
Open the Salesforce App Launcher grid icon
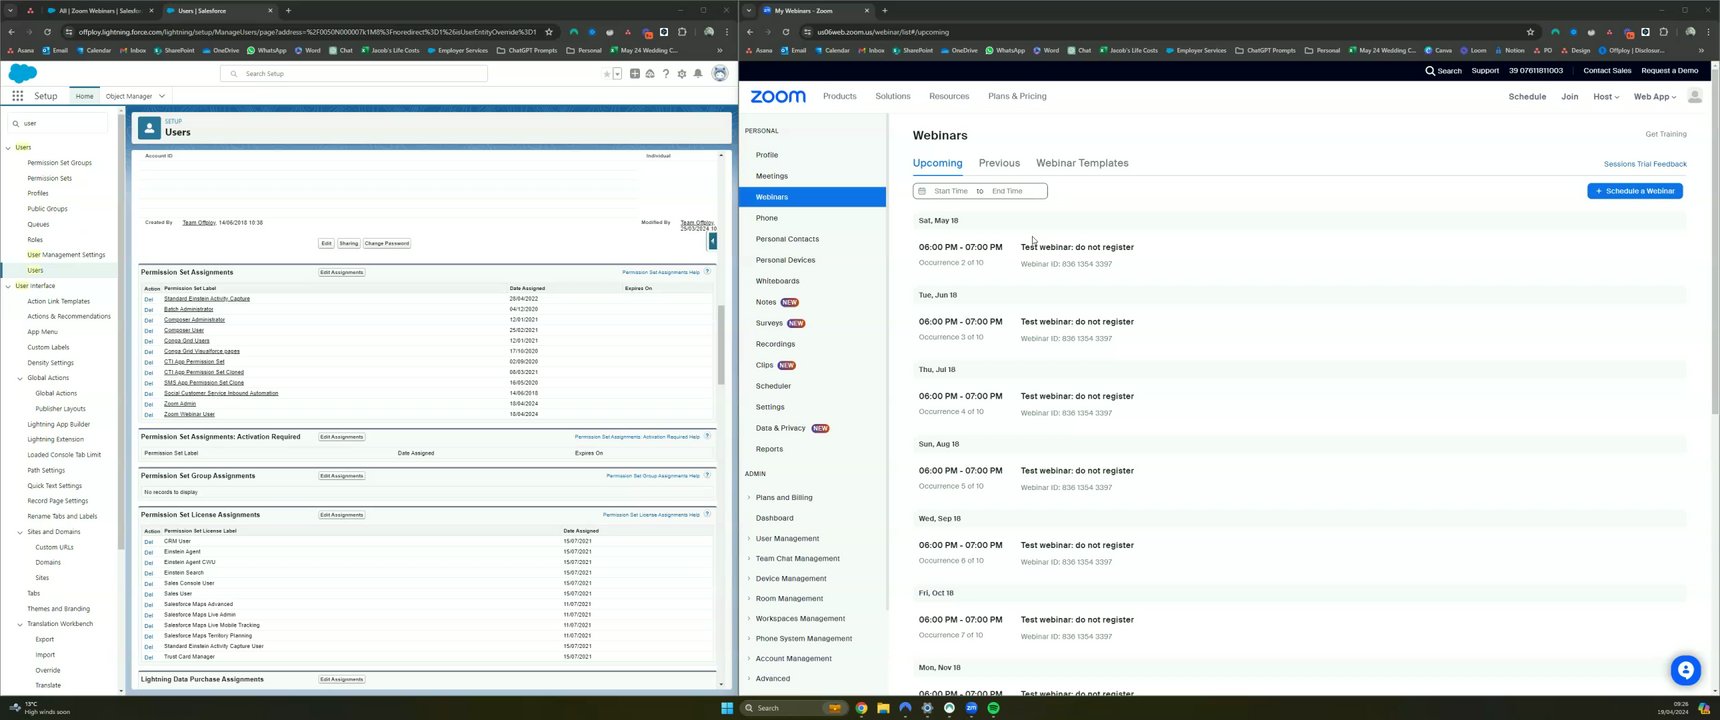tap(18, 96)
